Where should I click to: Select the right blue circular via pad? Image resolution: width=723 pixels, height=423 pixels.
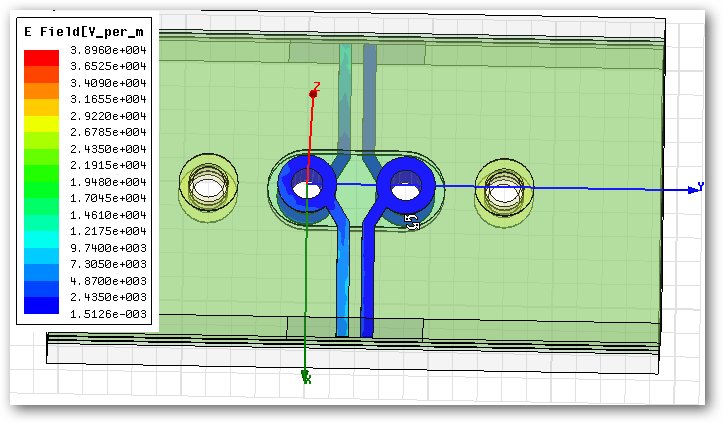[406, 185]
